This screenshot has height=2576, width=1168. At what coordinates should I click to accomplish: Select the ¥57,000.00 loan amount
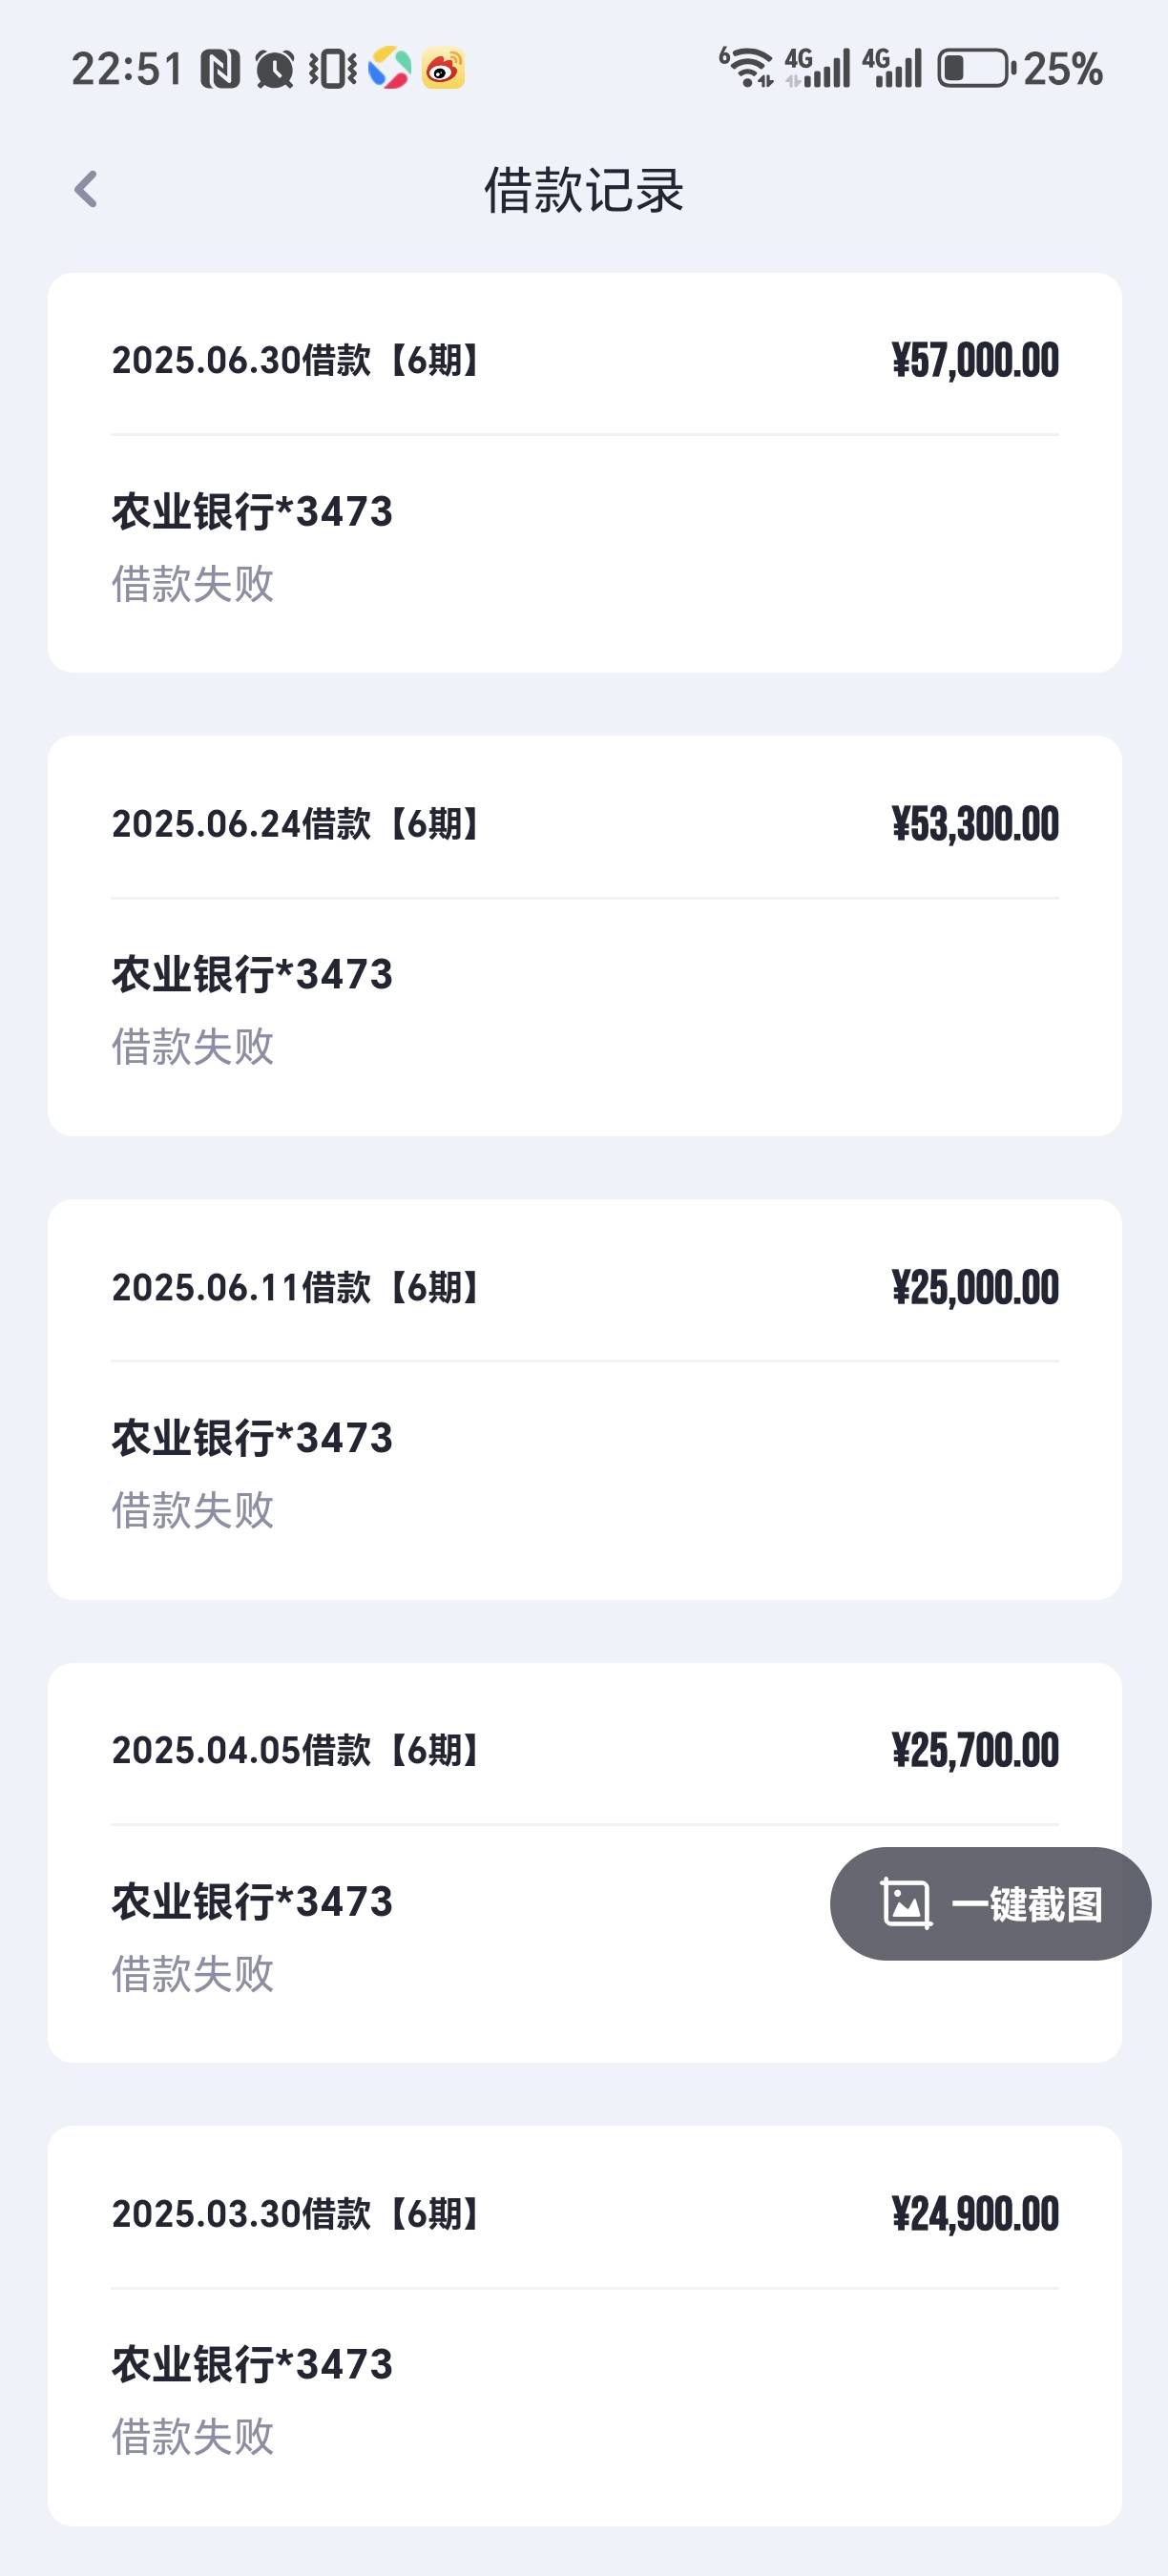point(975,361)
